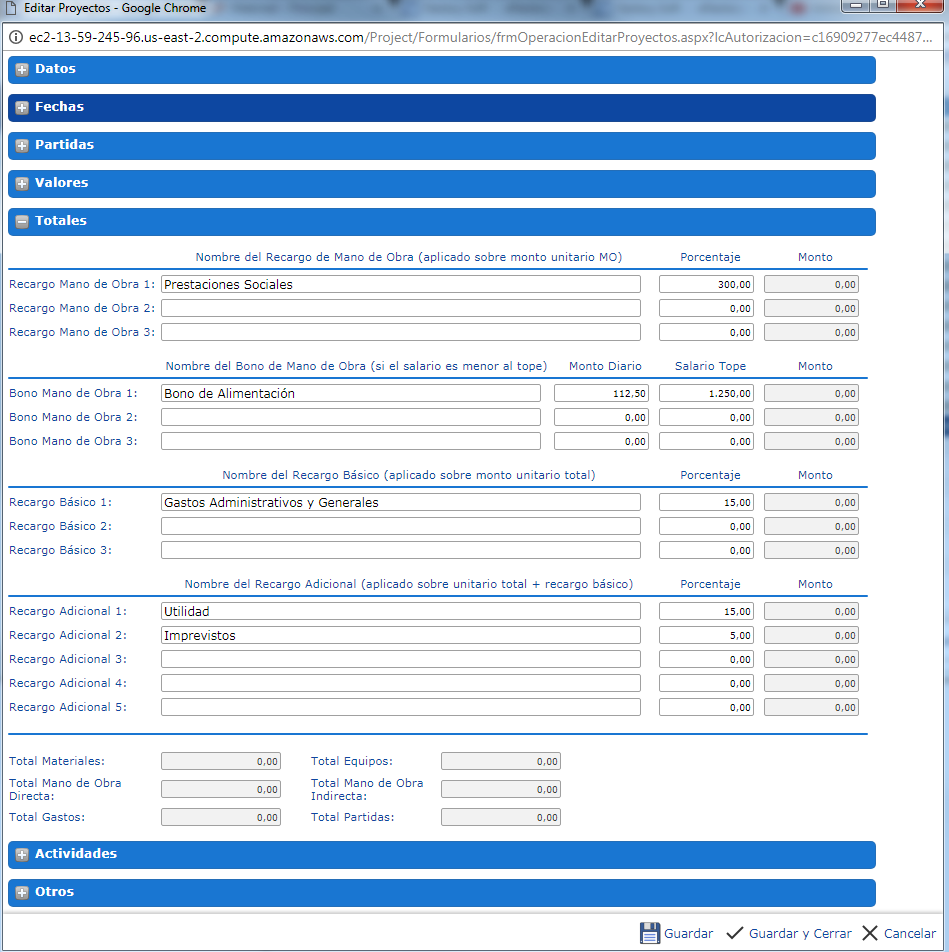Click Recargo Mano de Obra 3 name field
This screenshot has height=952, width=949.
401,332
